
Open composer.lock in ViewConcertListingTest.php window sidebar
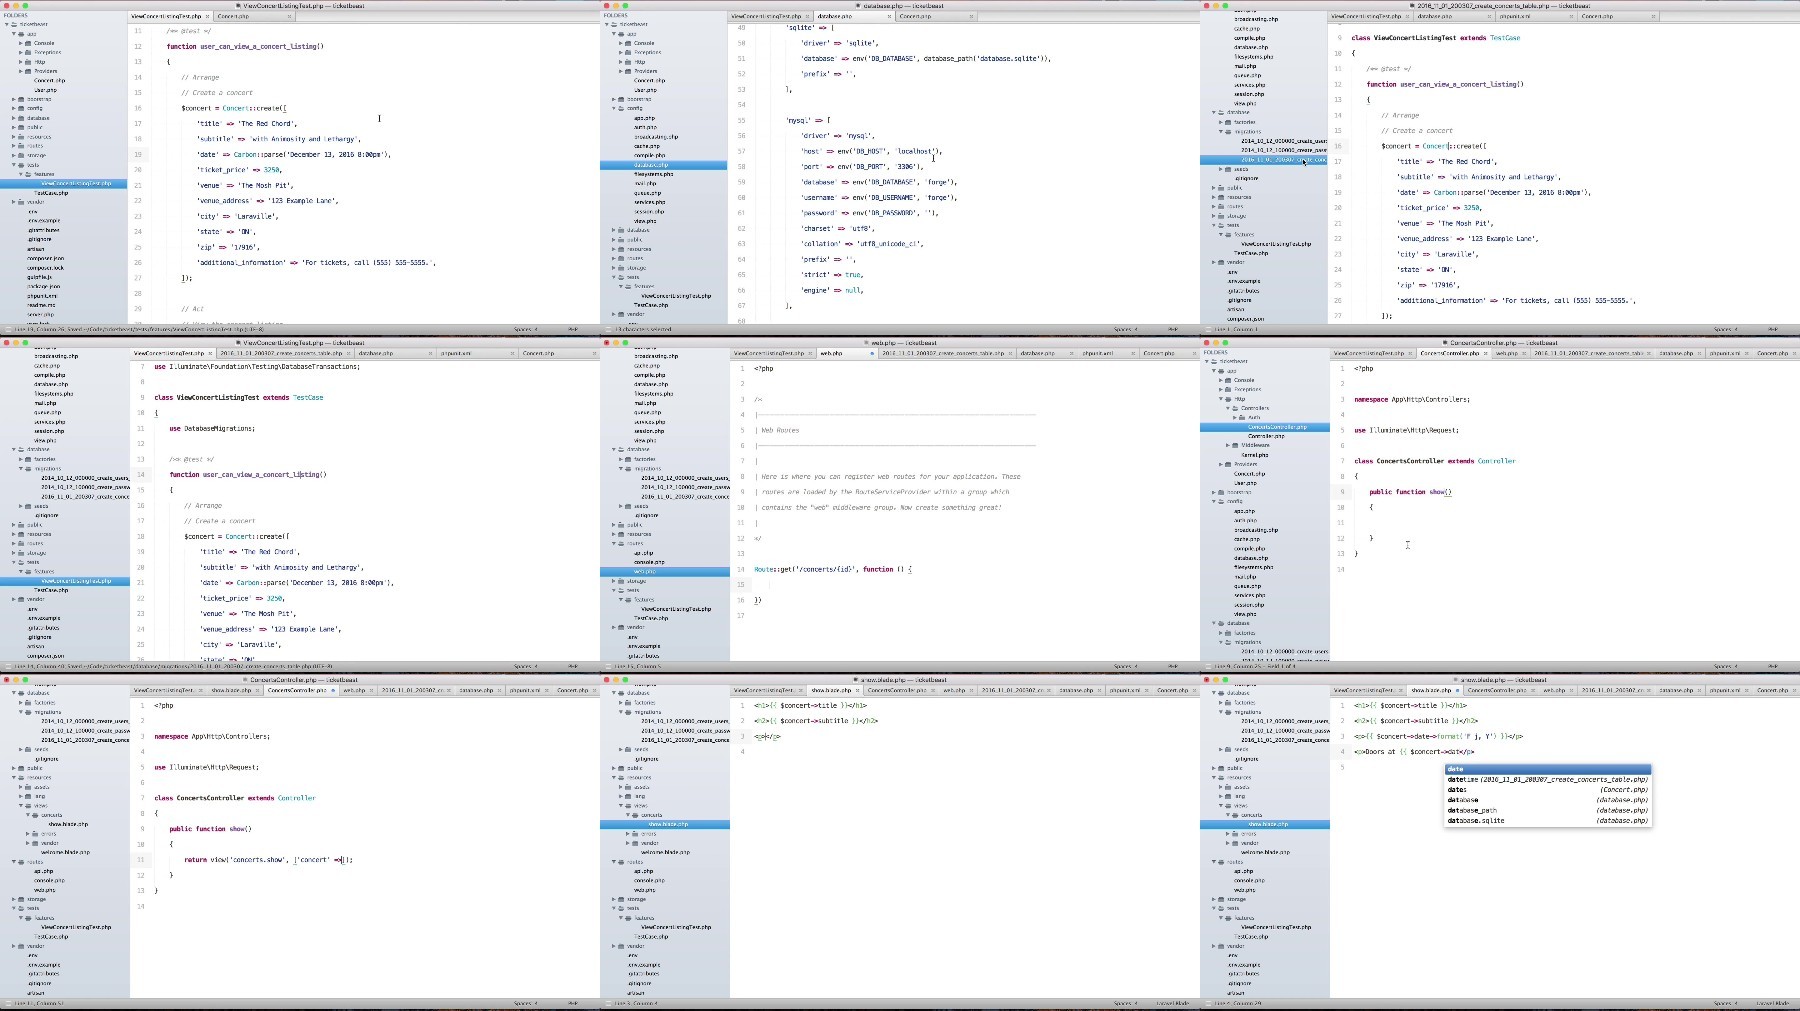click(x=45, y=268)
